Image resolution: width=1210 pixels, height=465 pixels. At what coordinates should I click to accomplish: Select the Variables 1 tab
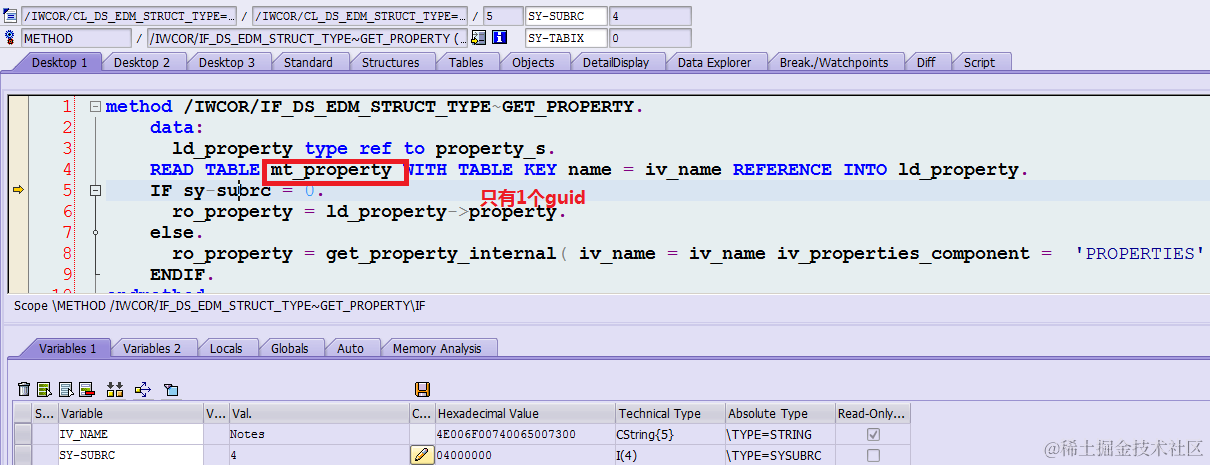click(68, 348)
